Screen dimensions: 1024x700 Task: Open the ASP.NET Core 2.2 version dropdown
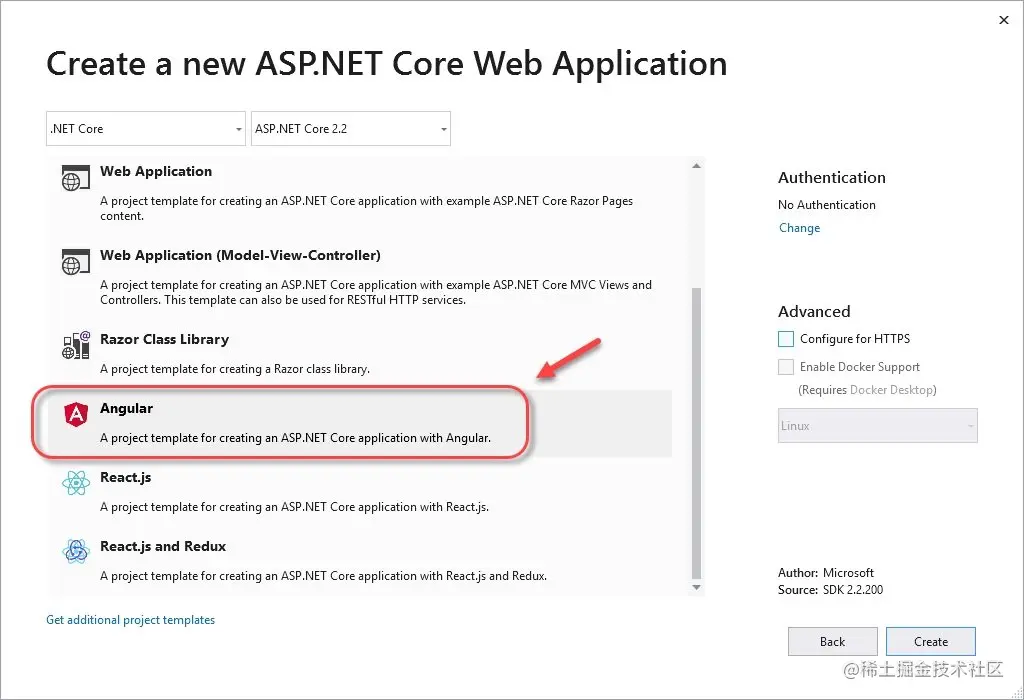[351, 129]
